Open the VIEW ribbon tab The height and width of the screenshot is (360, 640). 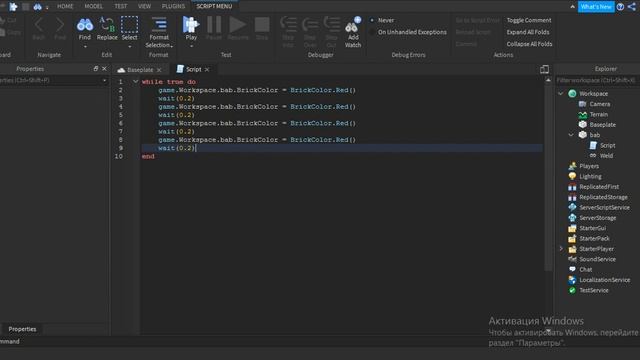pos(144,6)
